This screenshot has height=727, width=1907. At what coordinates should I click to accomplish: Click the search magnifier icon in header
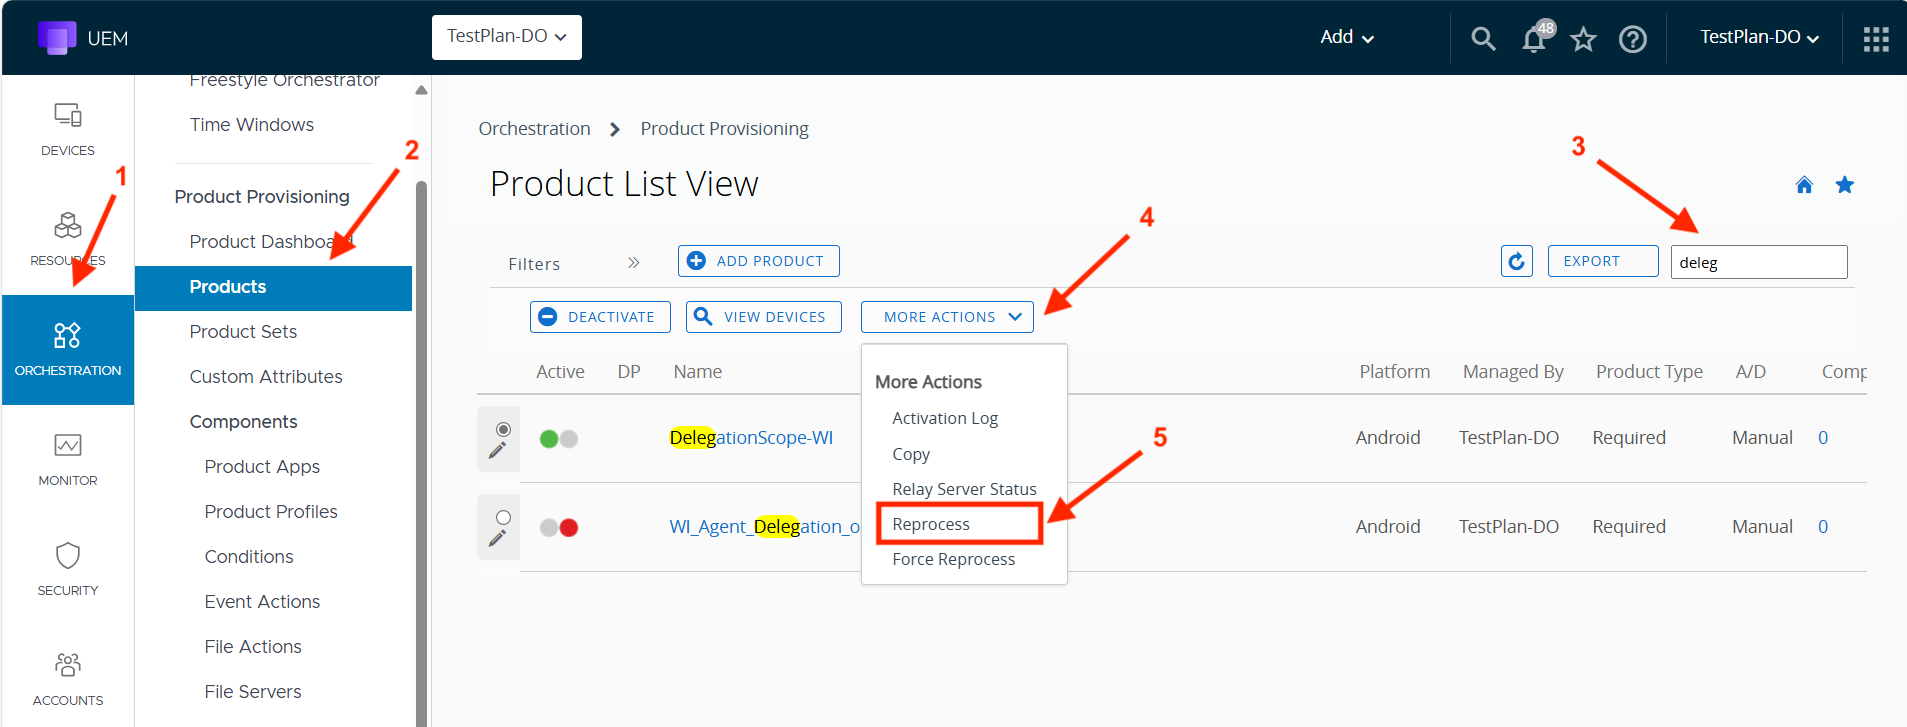(x=1483, y=39)
